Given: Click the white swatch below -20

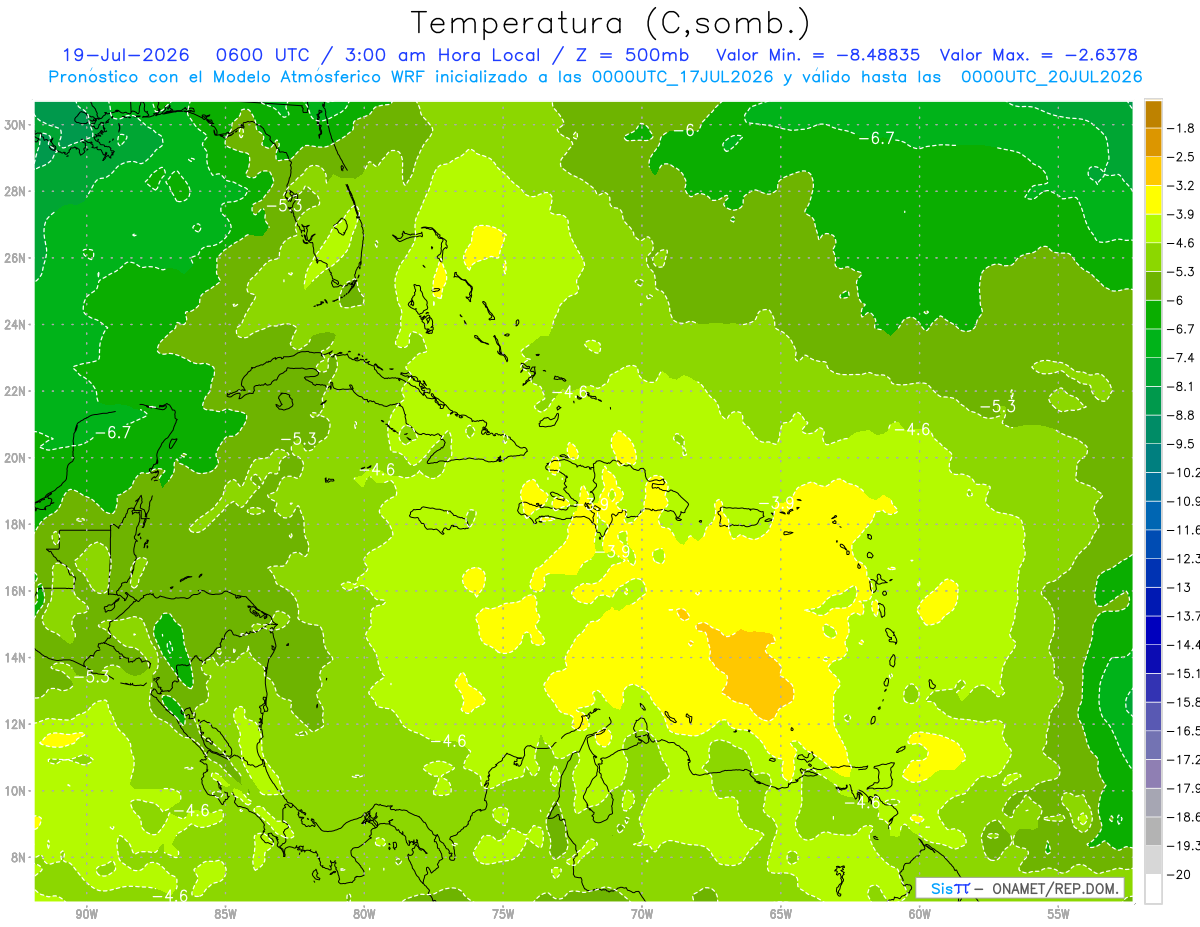Looking at the screenshot, I should pos(1153,888).
